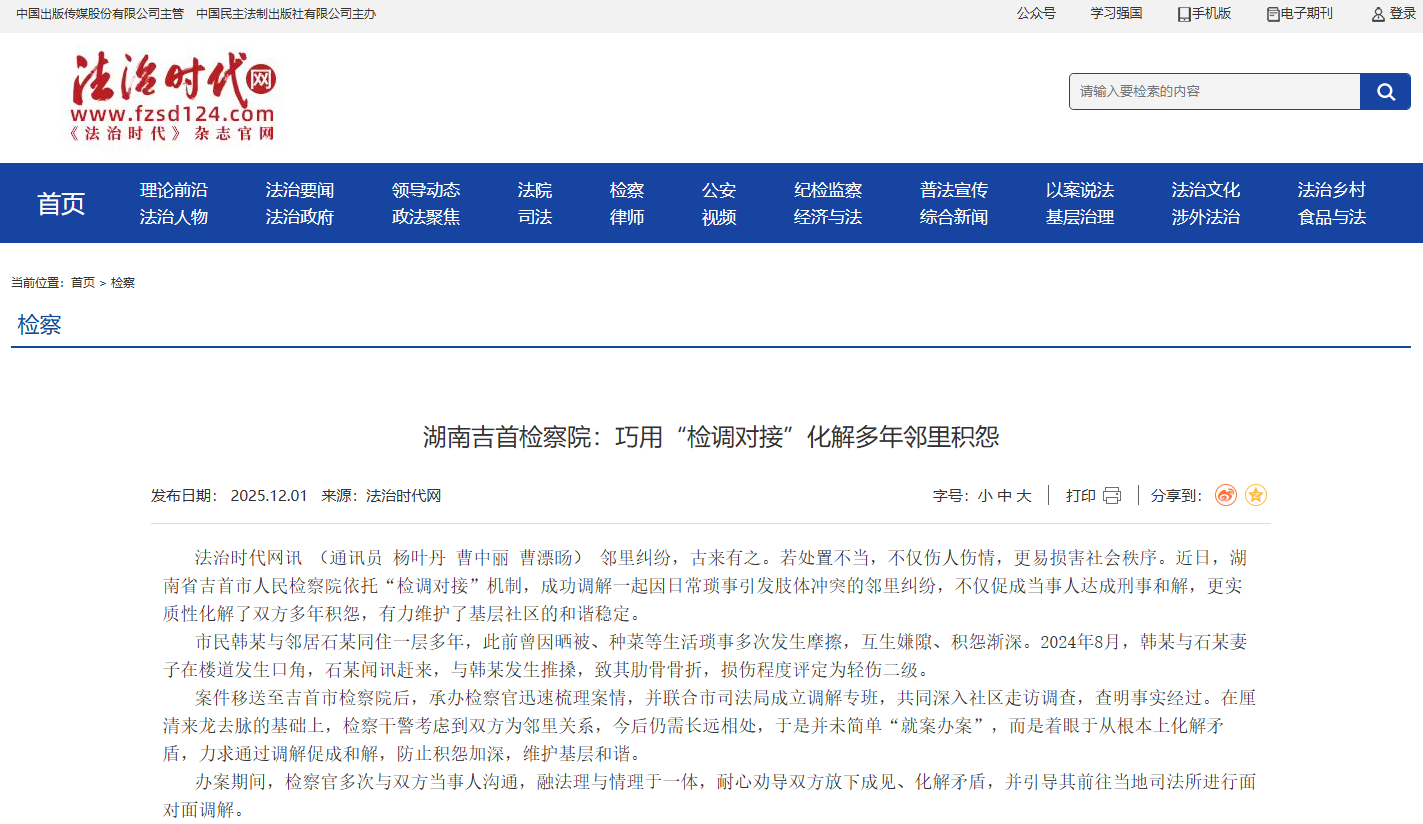Share article via Weibo icon

(x=1225, y=495)
